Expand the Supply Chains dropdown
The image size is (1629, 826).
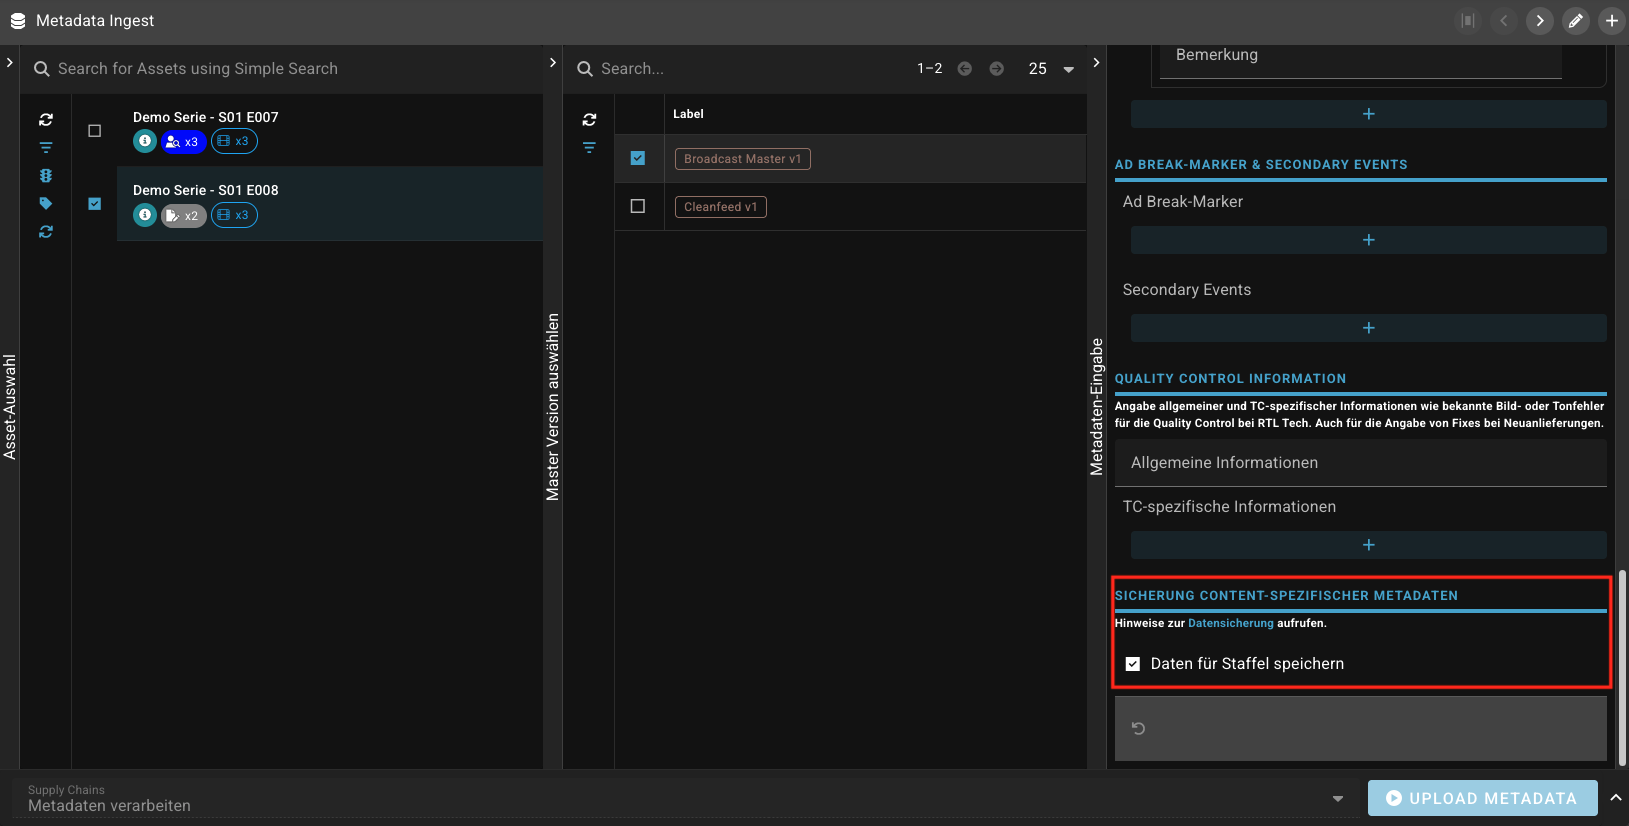pos(1337,798)
